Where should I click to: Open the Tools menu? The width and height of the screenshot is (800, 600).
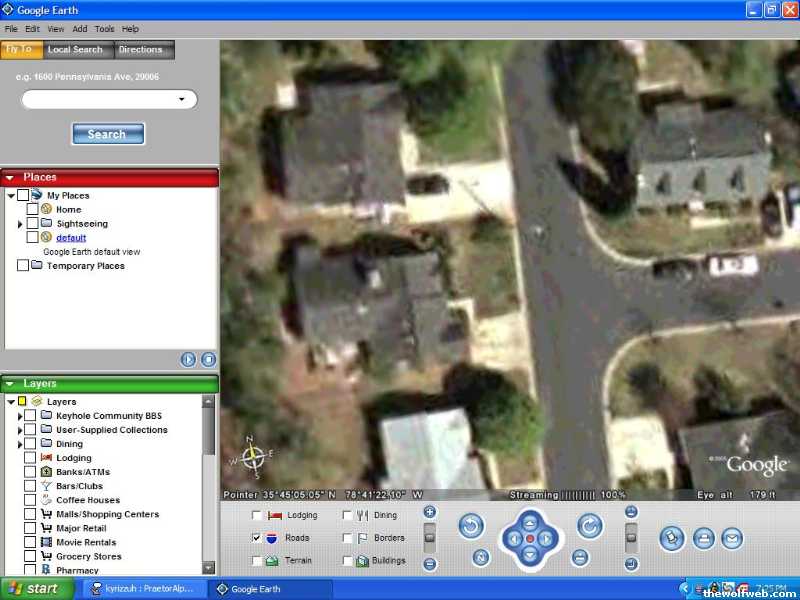point(104,29)
